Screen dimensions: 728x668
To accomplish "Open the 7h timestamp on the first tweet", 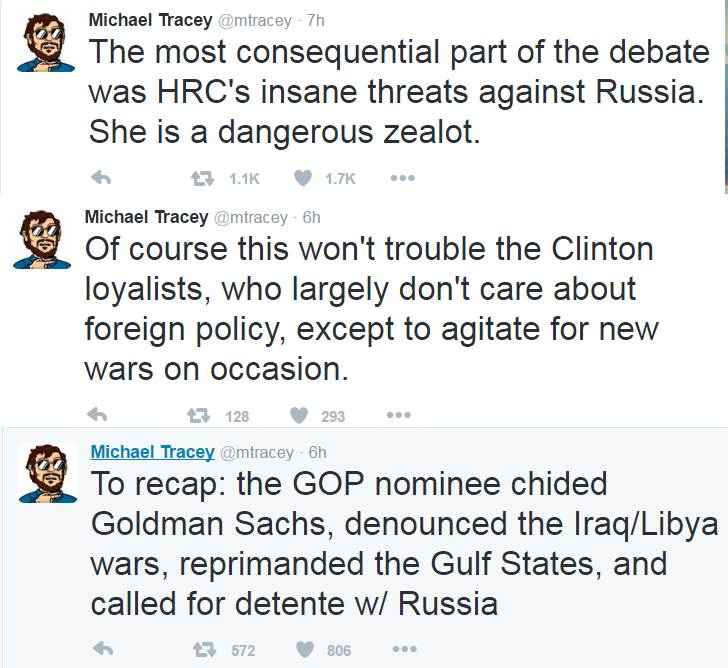I will (315, 20).
